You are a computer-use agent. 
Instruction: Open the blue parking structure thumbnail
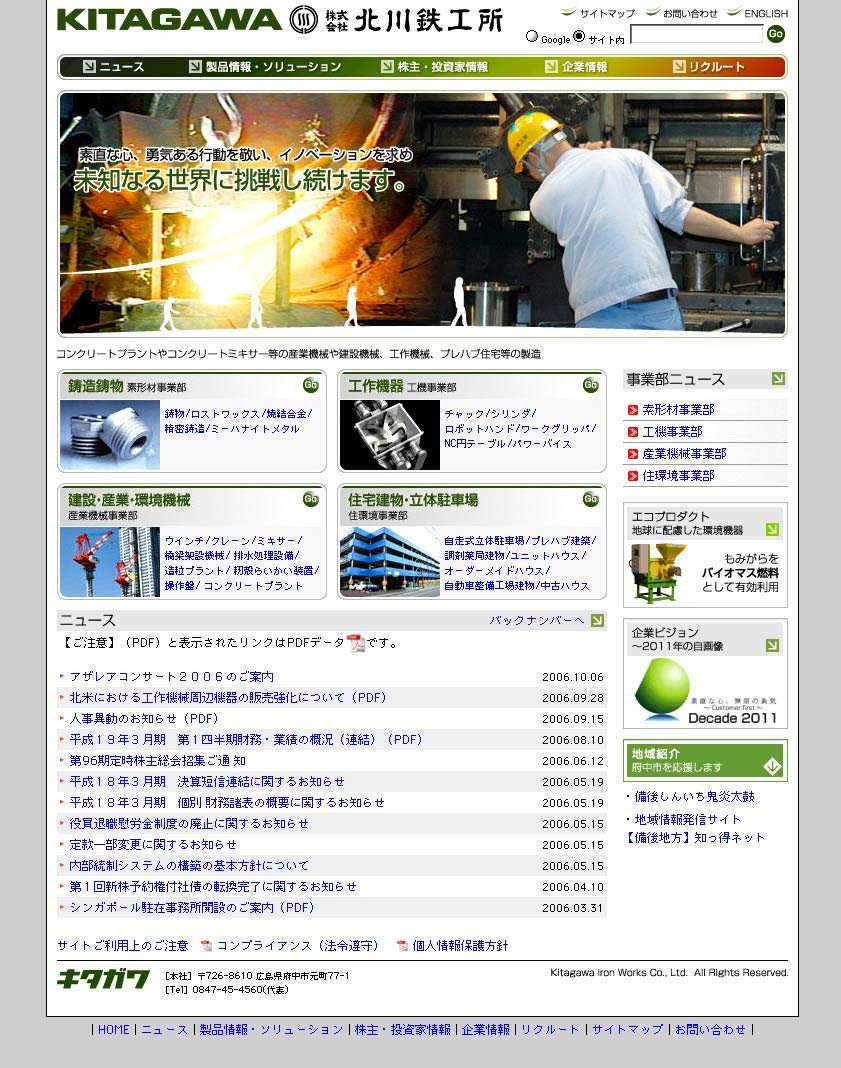390,562
